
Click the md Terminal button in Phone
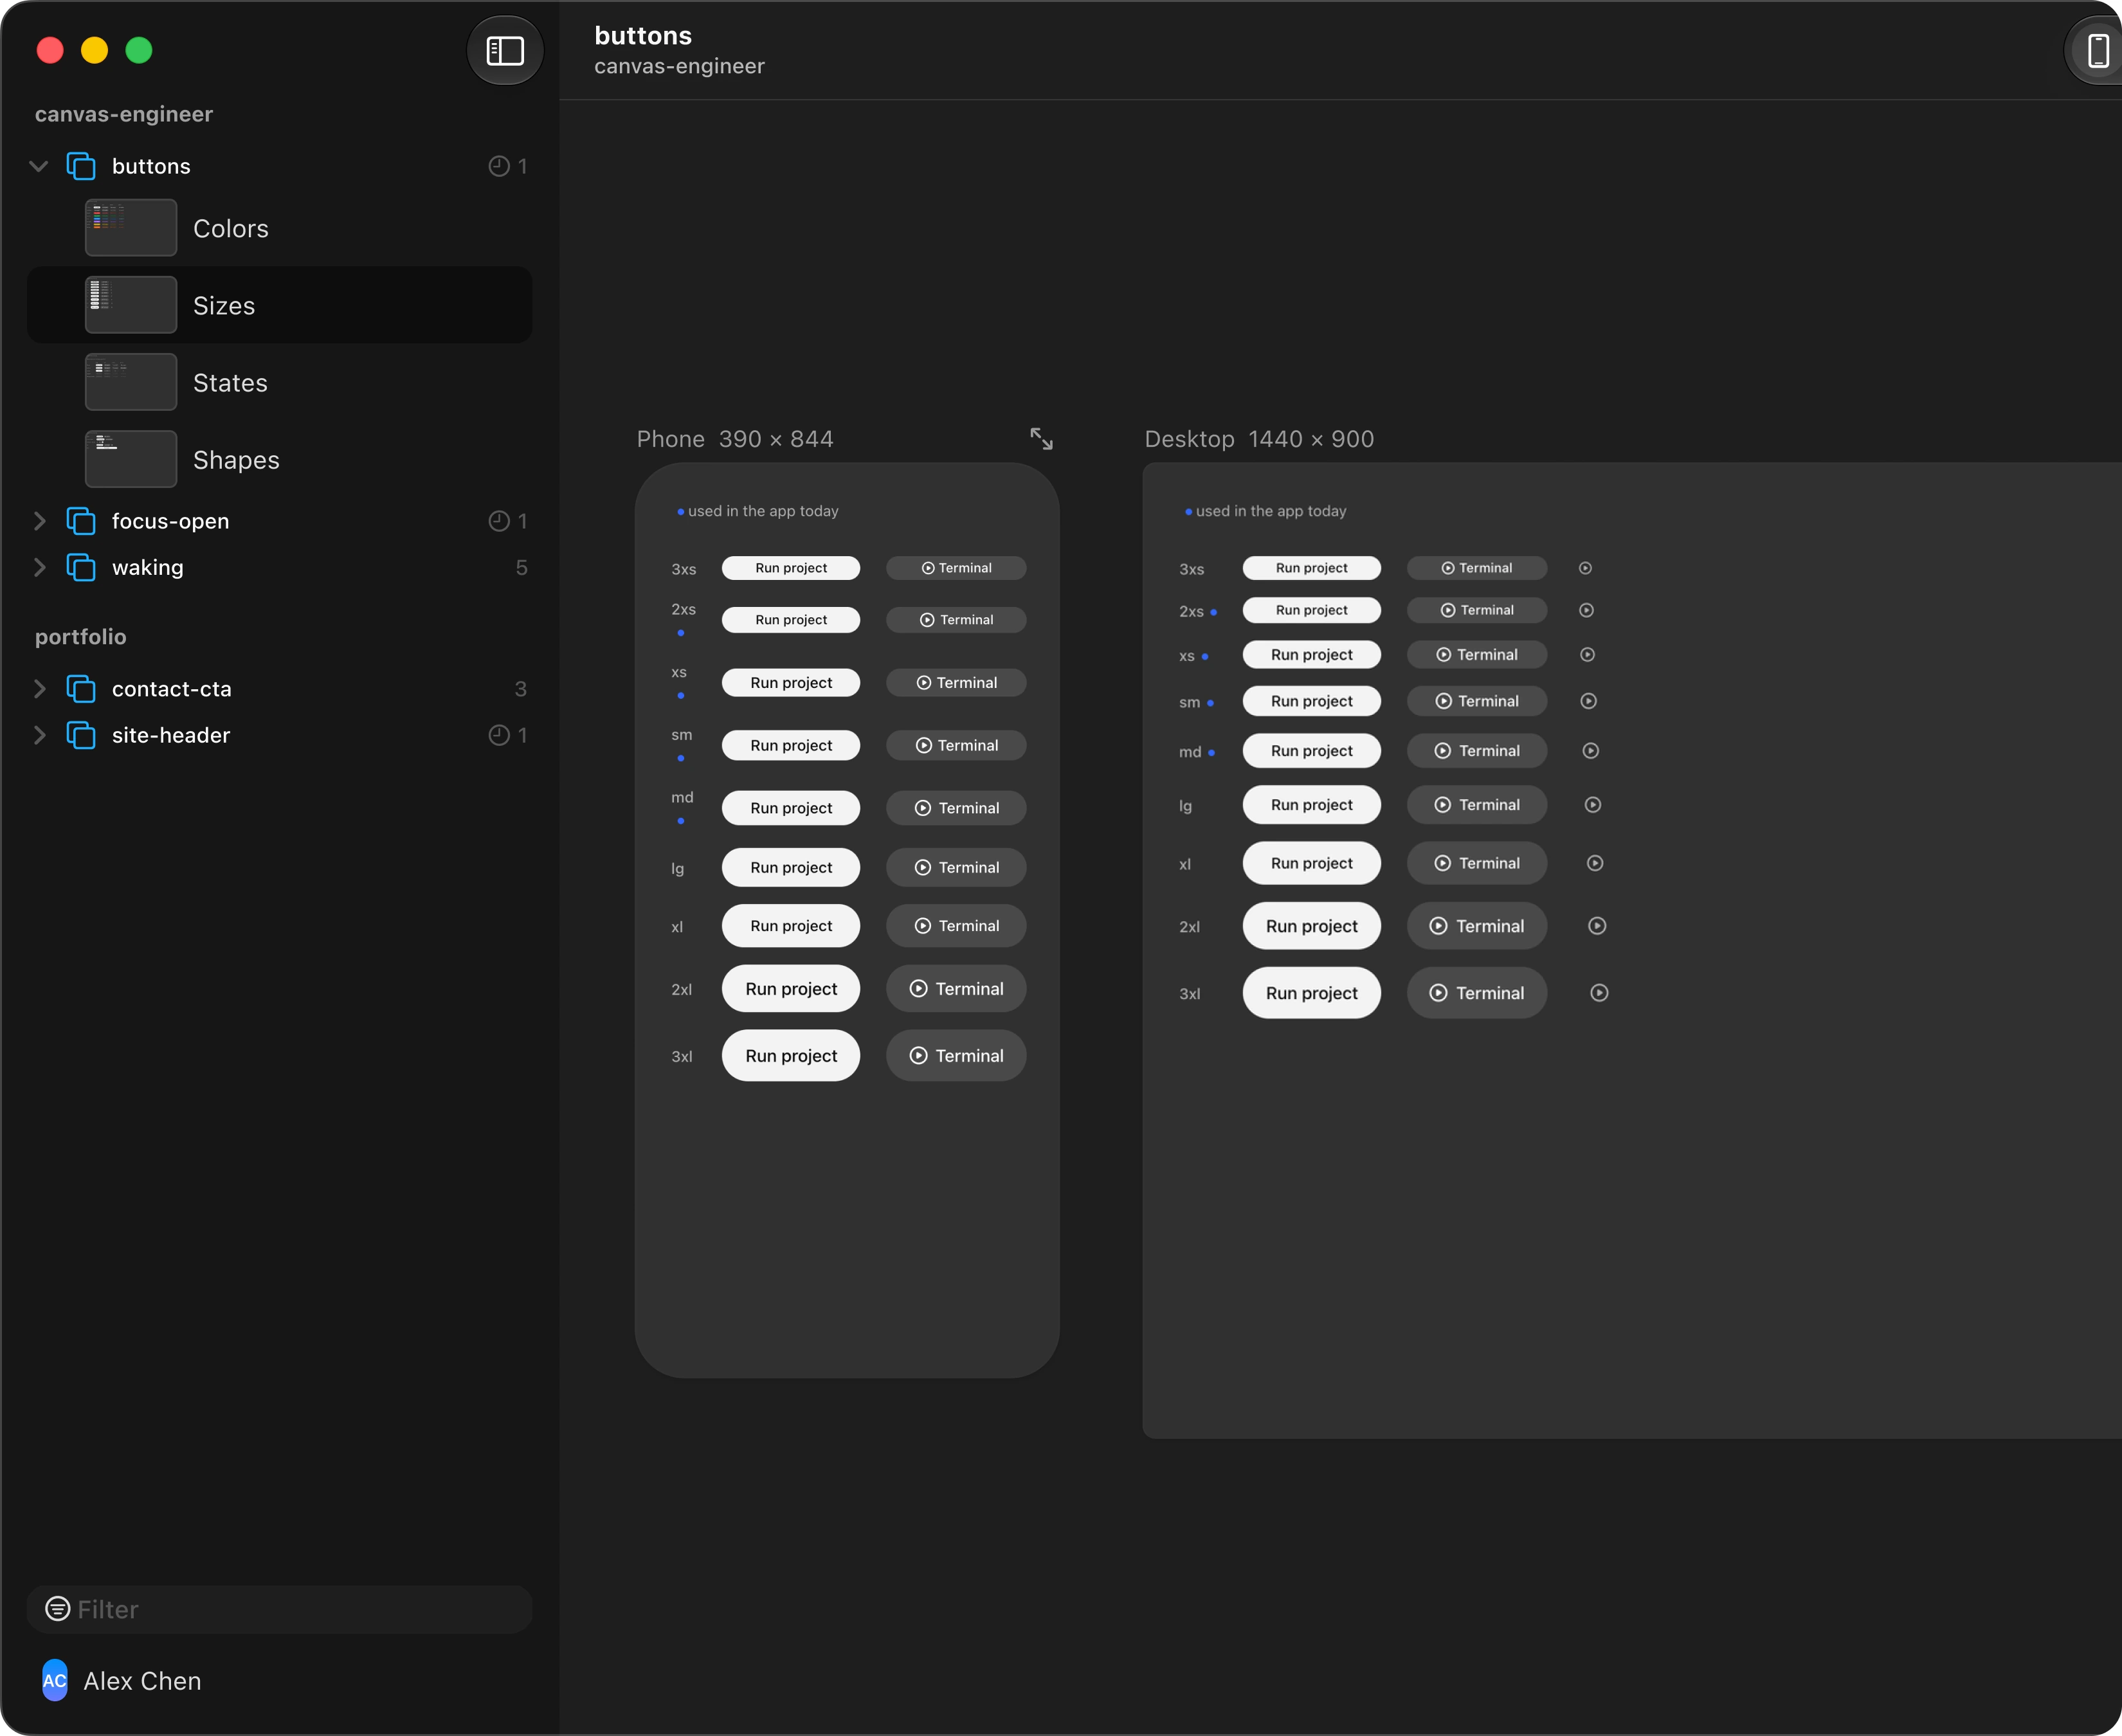(956, 808)
